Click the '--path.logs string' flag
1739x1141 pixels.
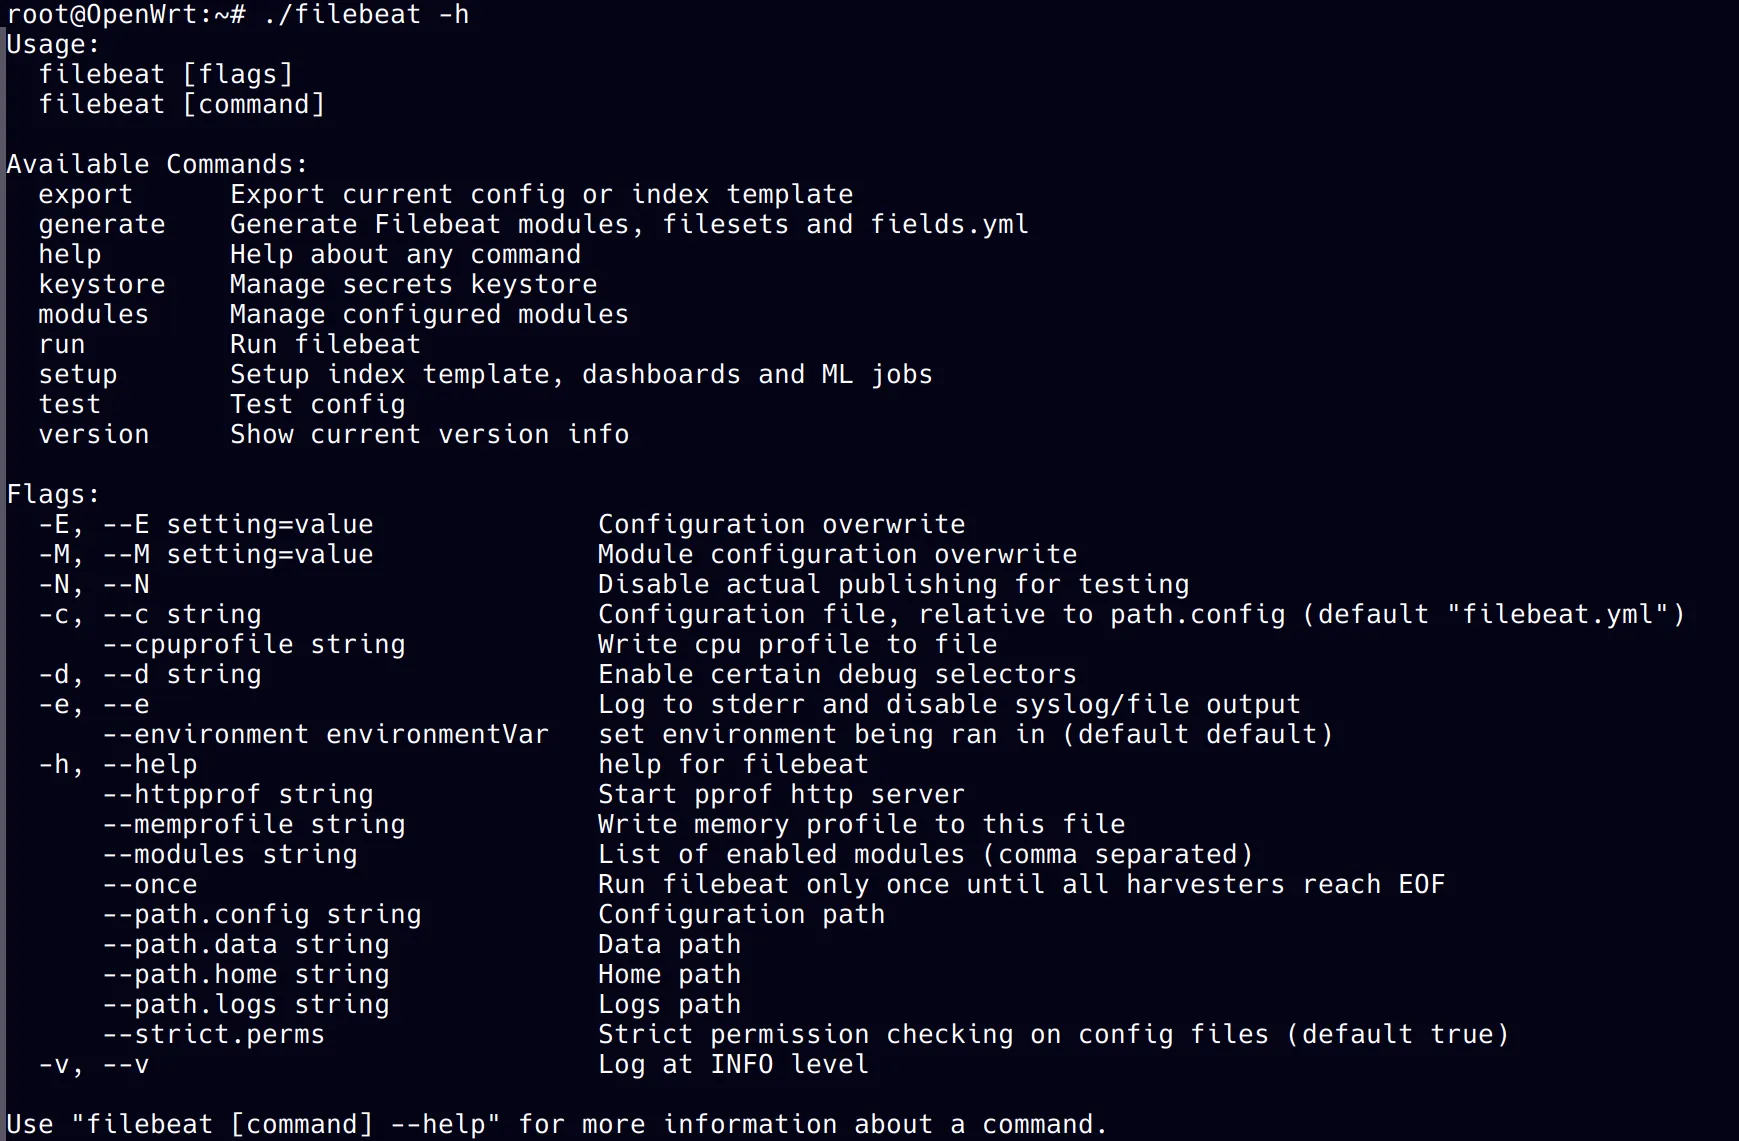coord(246,1005)
